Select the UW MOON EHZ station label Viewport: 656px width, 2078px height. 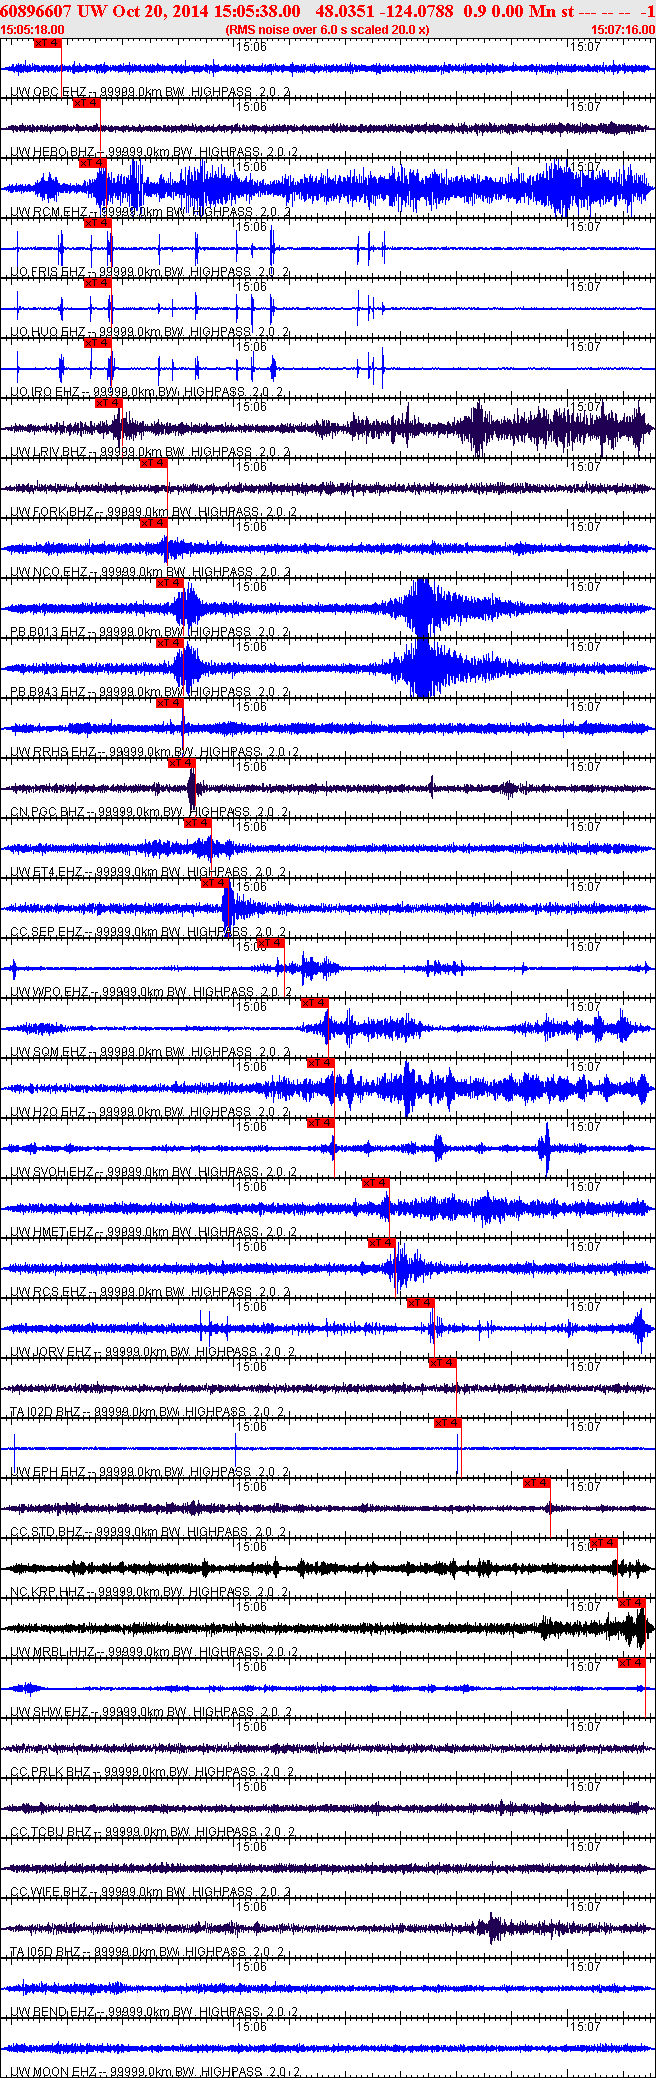(54, 2072)
